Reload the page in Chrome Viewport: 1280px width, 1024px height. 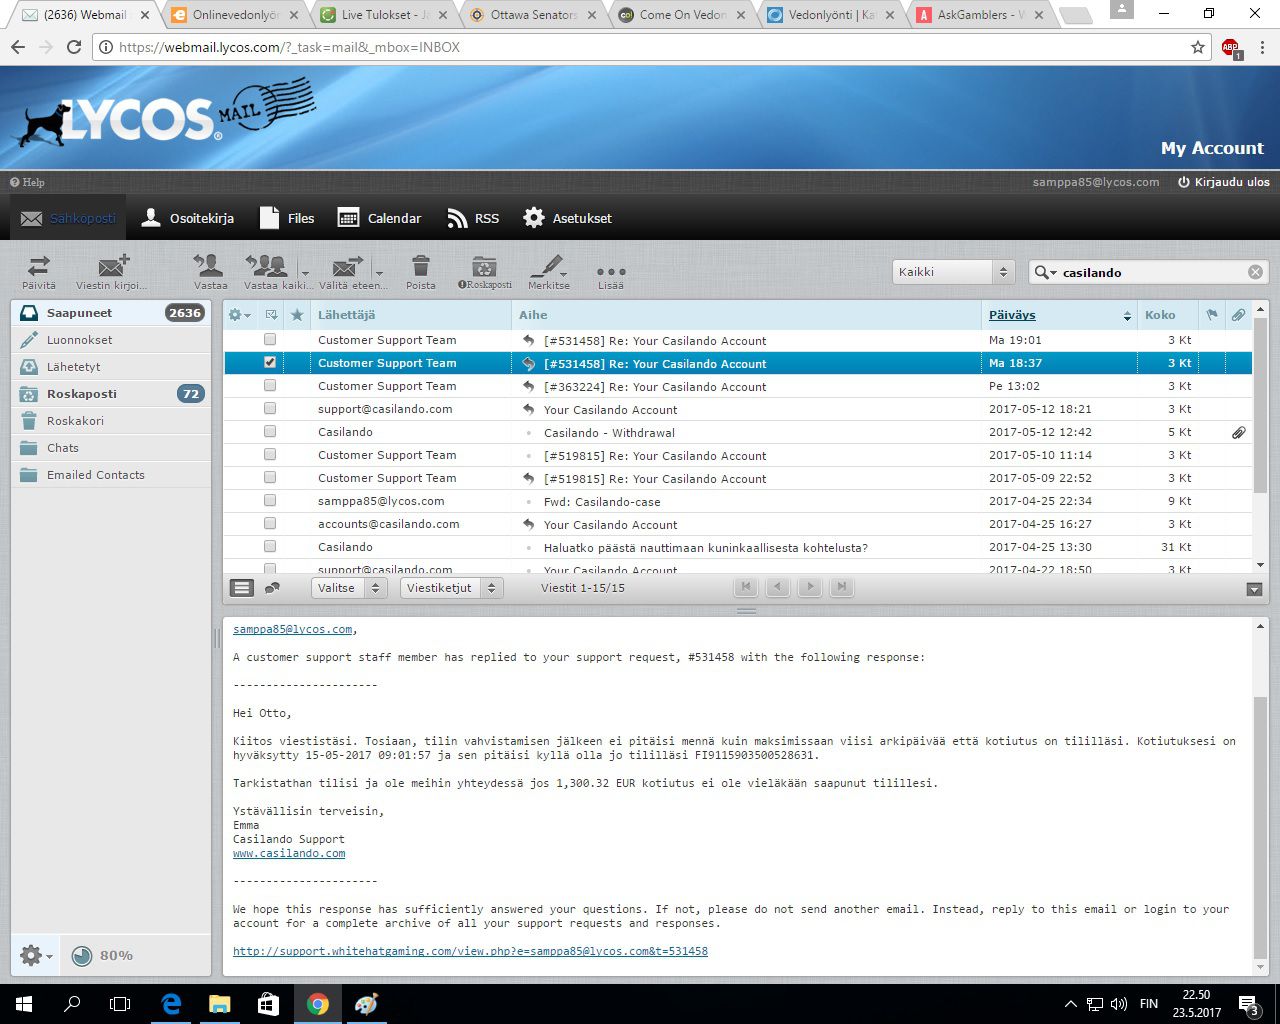coord(74,47)
